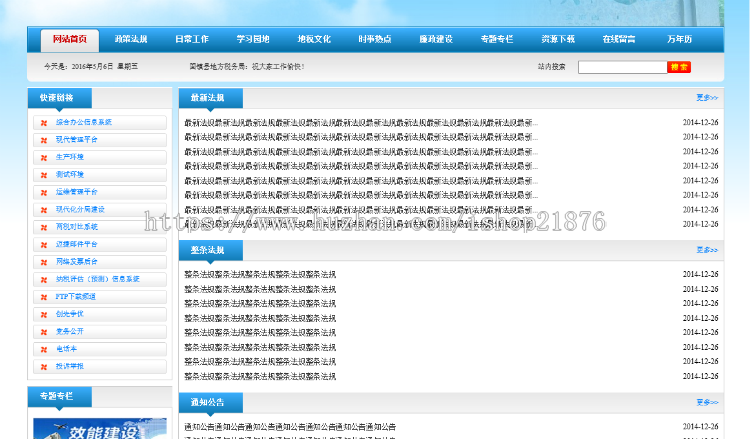Click the red icon beside 测试环境

[x=44, y=175]
